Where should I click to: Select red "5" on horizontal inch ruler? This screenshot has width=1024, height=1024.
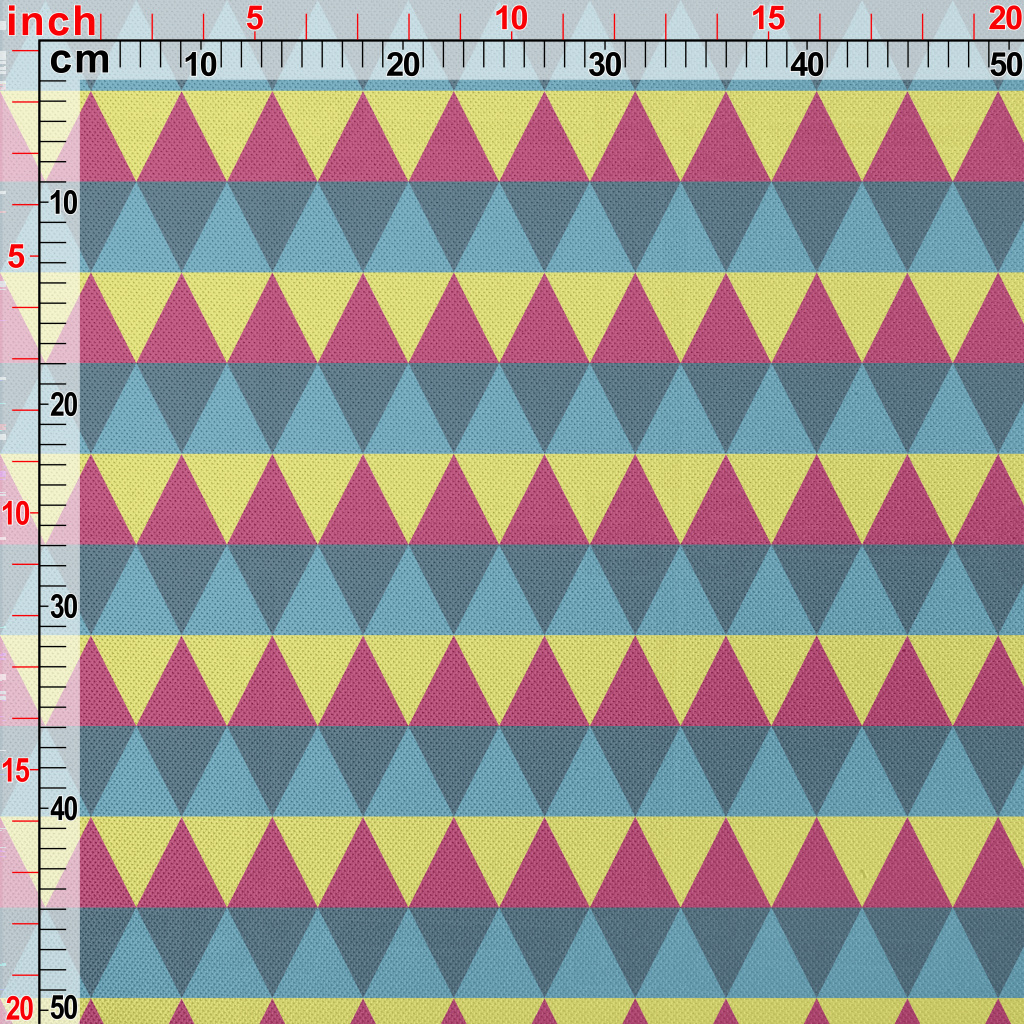(255, 20)
